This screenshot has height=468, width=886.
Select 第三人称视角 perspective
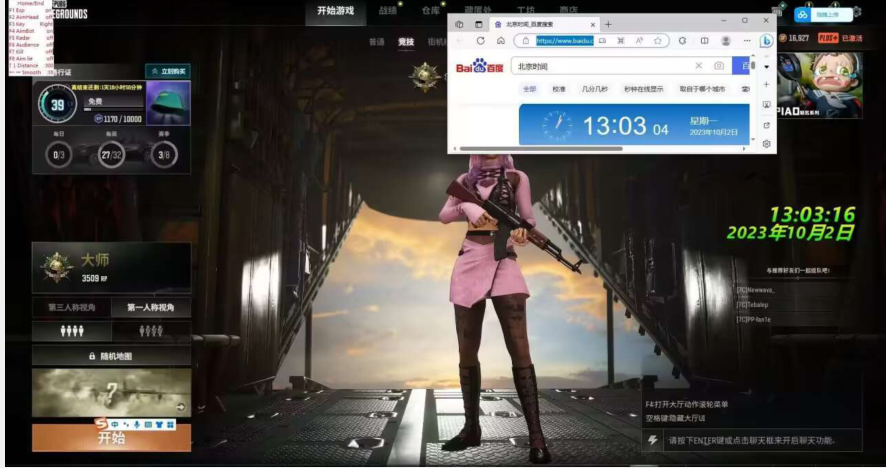72,307
